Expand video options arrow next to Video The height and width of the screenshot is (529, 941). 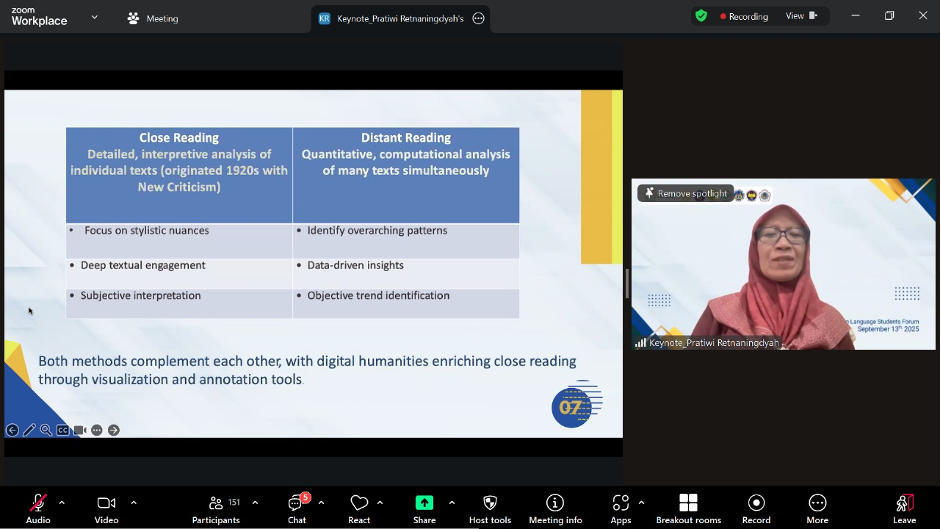point(134,502)
